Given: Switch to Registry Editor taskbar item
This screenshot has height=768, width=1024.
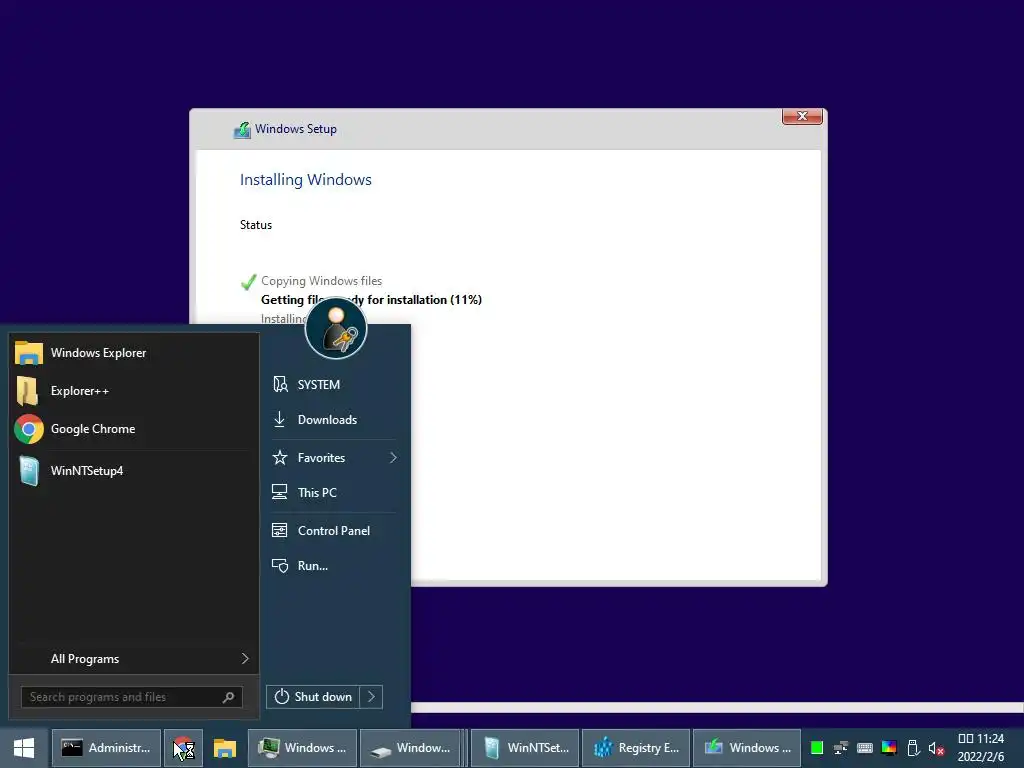Looking at the screenshot, I should [636, 748].
